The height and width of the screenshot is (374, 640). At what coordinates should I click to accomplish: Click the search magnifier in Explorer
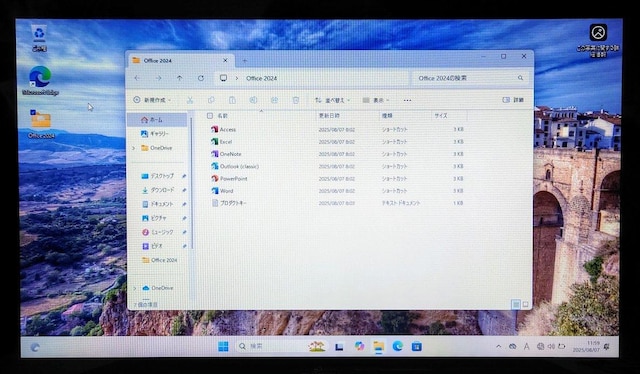click(520, 78)
